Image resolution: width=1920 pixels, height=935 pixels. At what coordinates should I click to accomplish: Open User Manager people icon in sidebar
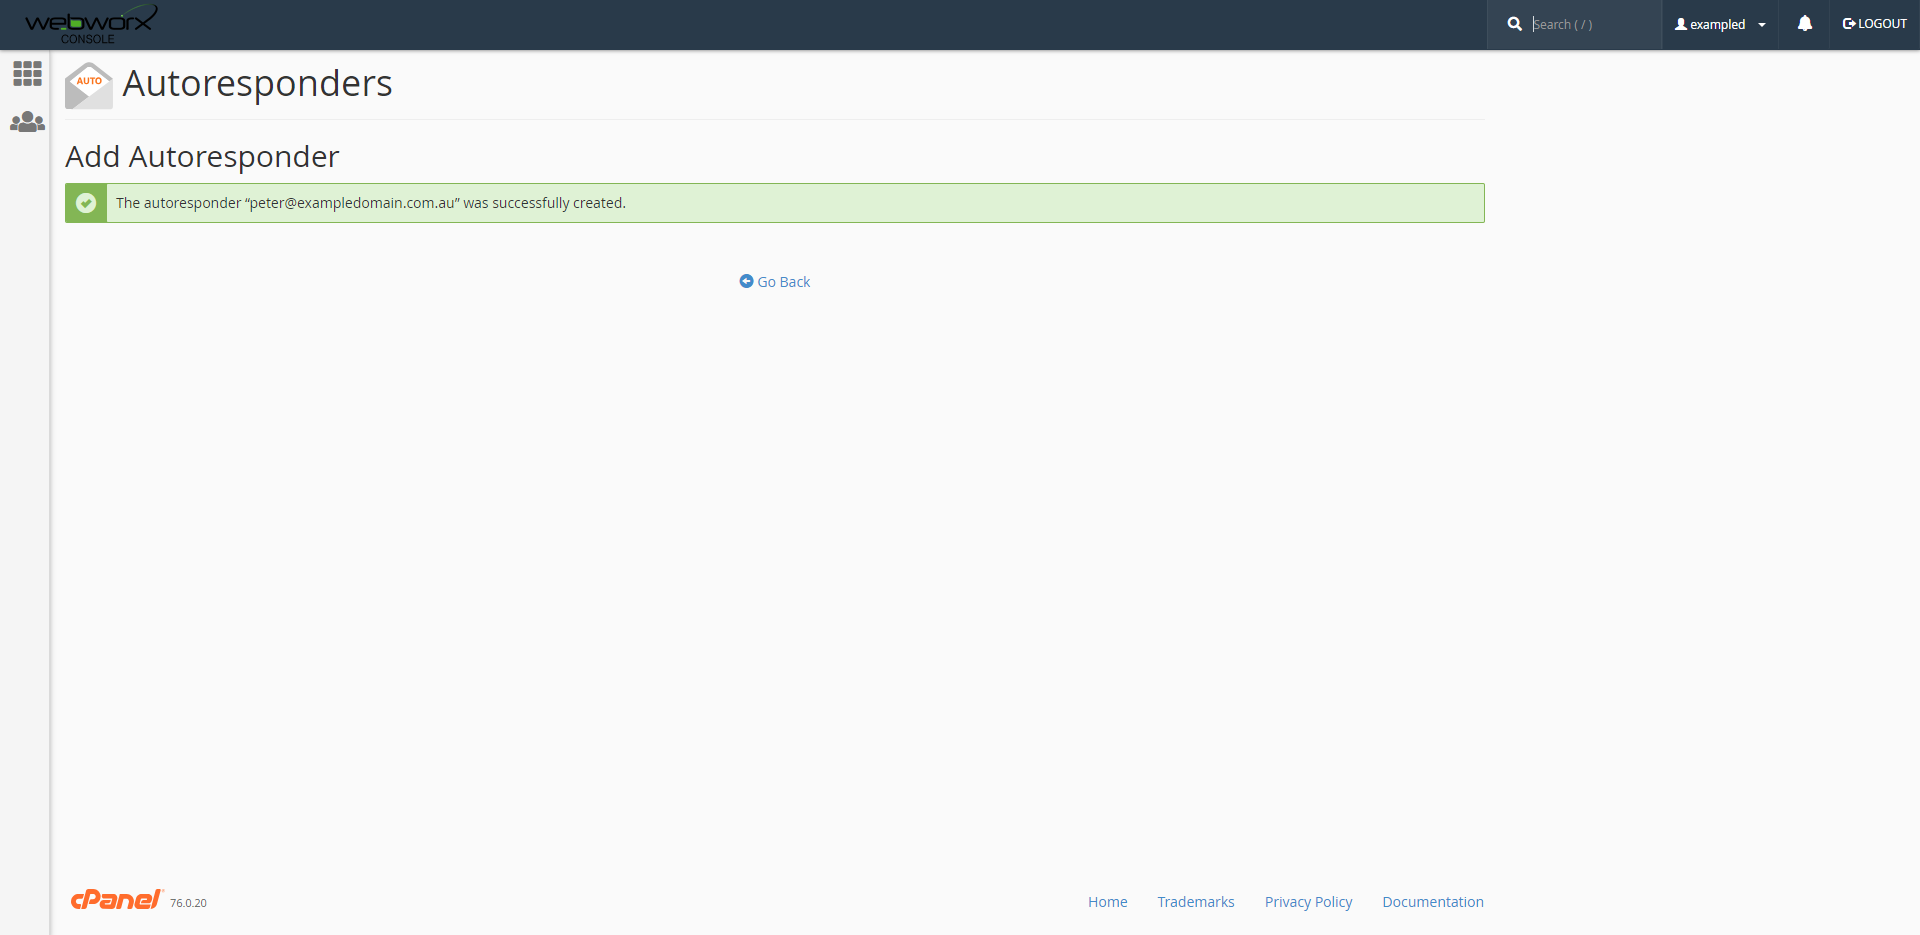pos(27,122)
